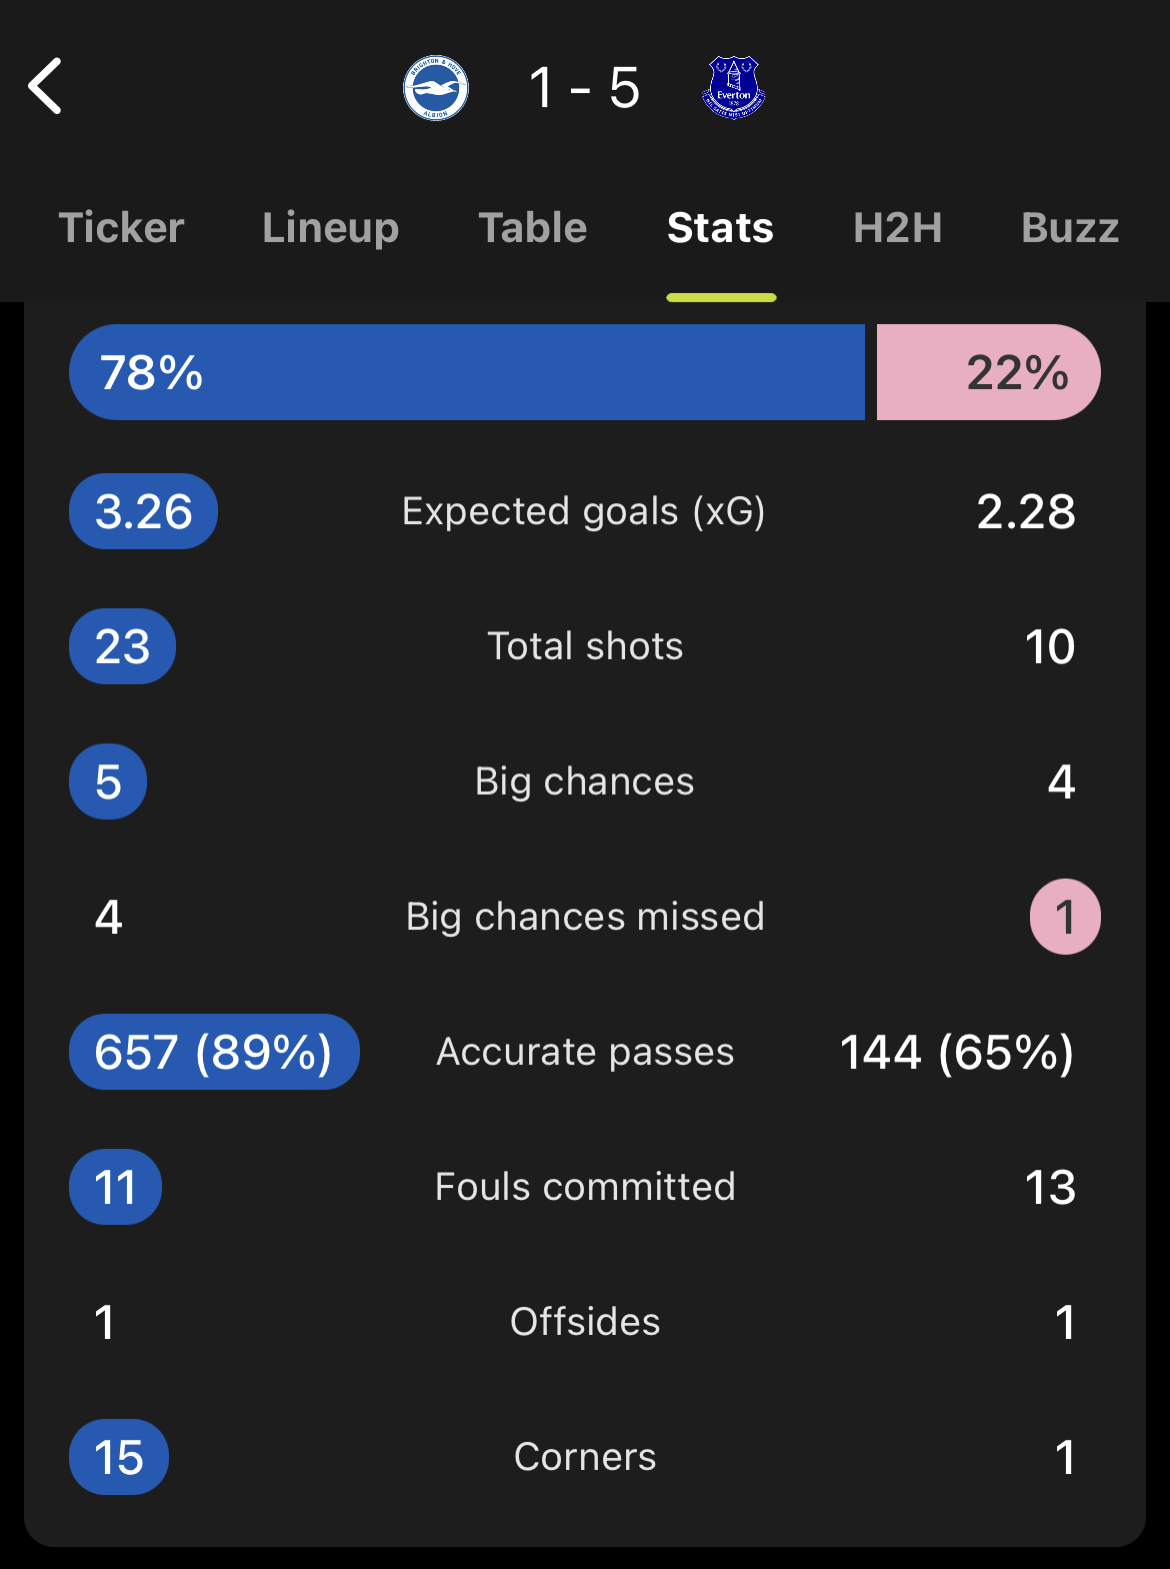Tap the pink 22% possession segment
Screen dimensions: 1170x1569
click(989, 372)
